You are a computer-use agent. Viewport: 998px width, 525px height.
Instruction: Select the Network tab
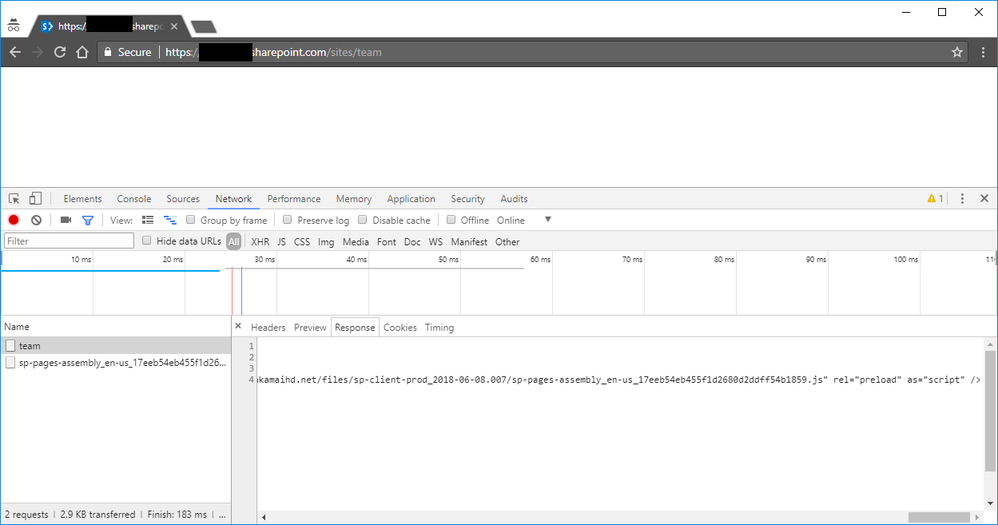pos(233,199)
